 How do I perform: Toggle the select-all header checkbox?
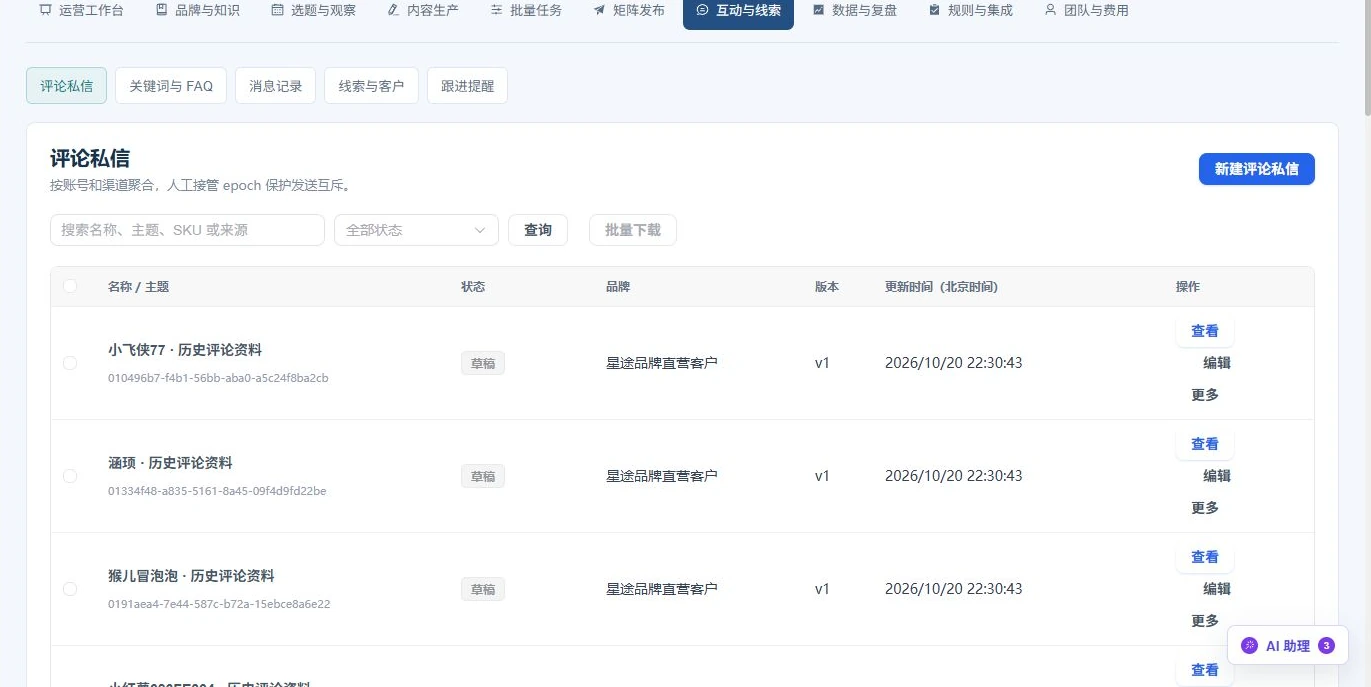pyautogui.click(x=70, y=286)
